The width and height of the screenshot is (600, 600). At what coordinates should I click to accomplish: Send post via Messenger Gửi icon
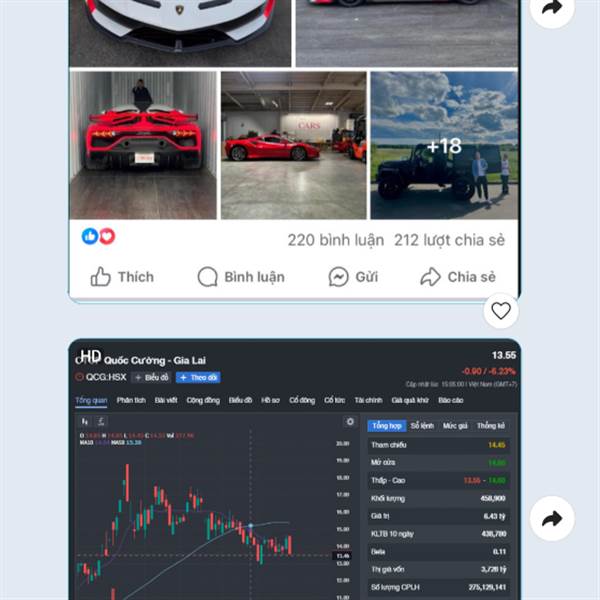[x=353, y=277]
